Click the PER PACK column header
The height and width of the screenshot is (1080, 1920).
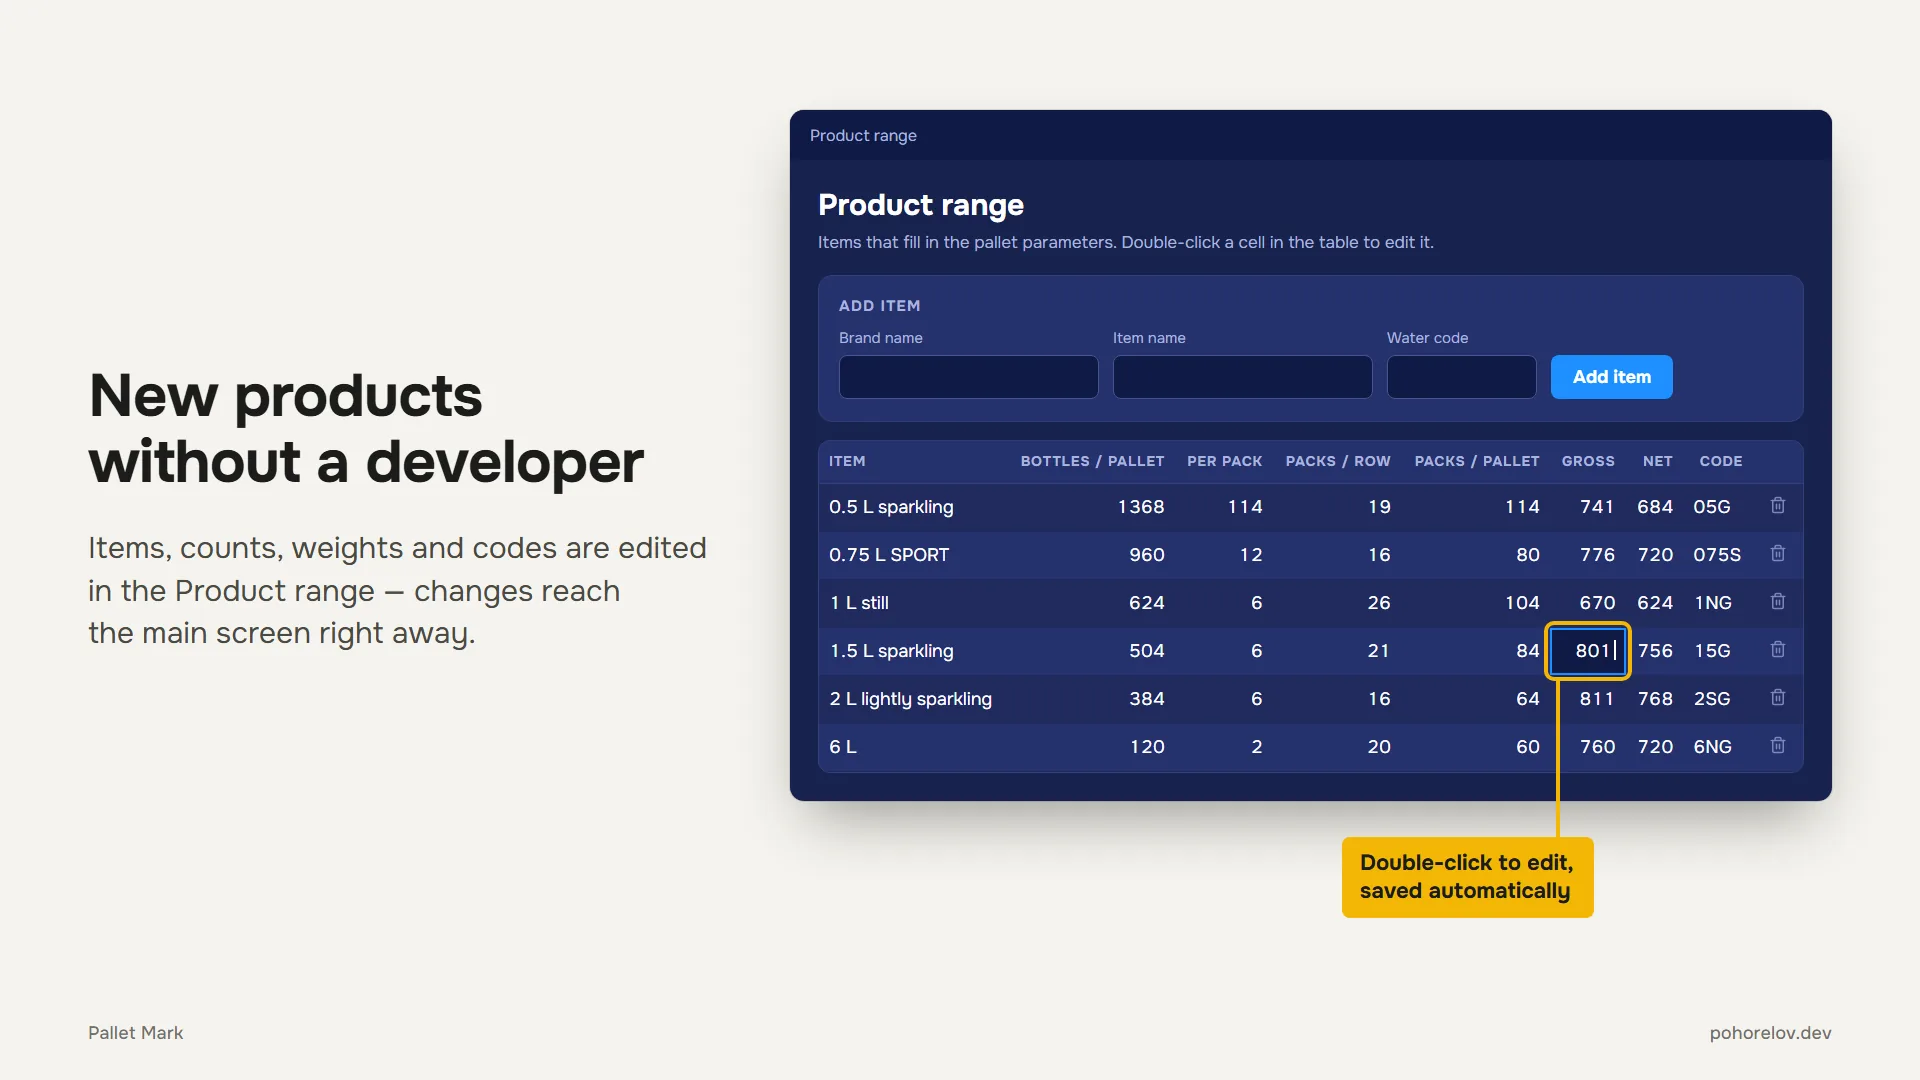coord(1224,461)
